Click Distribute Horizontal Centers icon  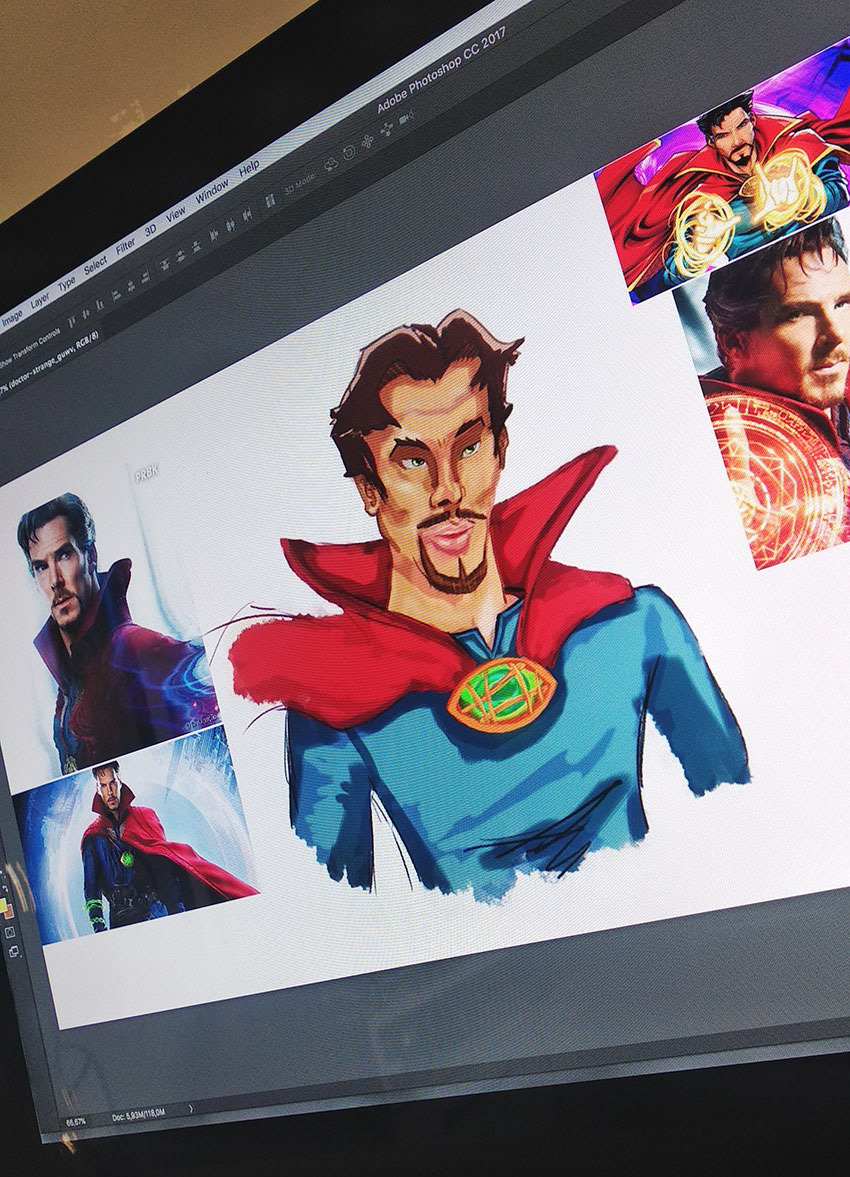point(230,224)
